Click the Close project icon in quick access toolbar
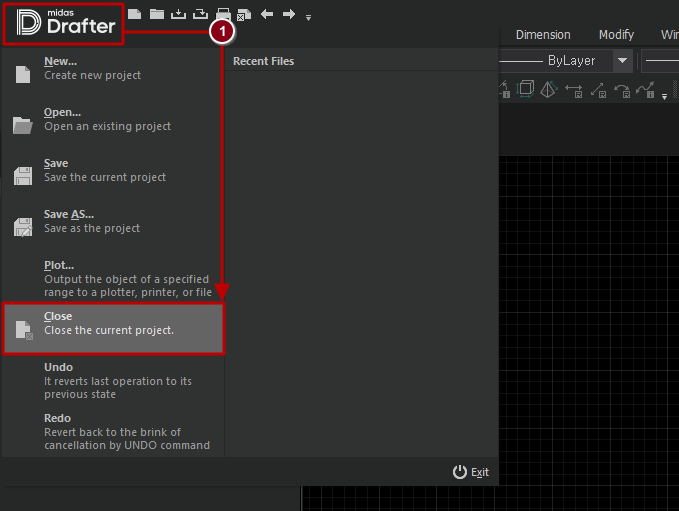Image resolution: width=679 pixels, height=511 pixels. pyautogui.click(x=244, y=15)
